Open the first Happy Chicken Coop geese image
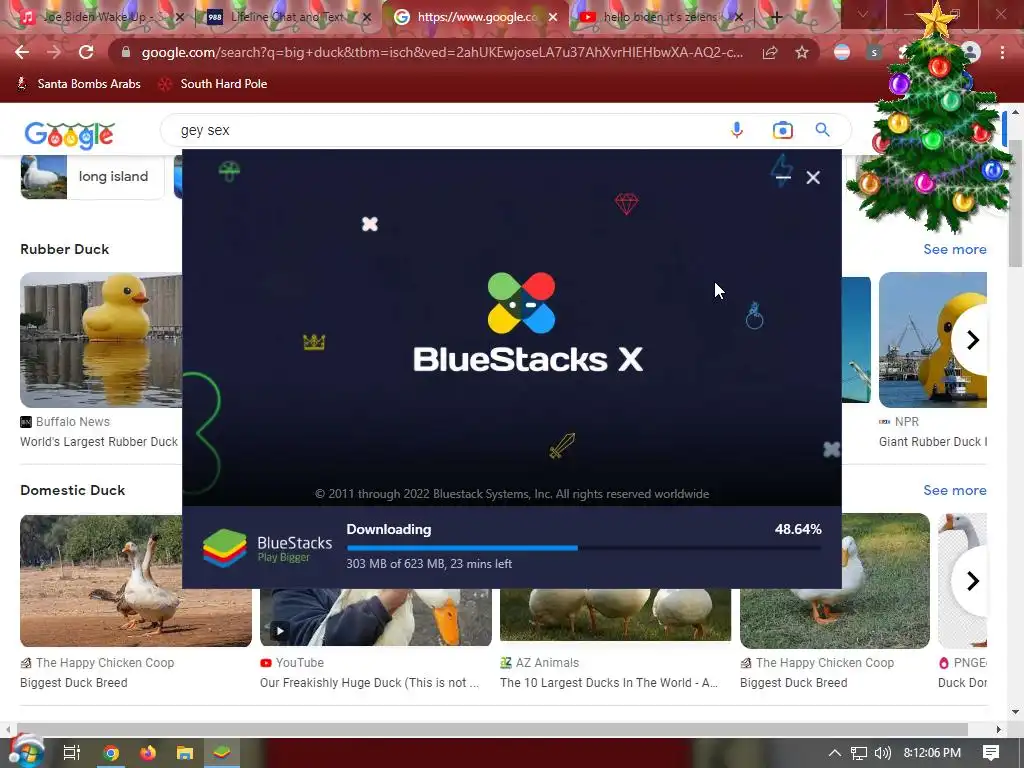1024x768 pixels. [136, 581]
